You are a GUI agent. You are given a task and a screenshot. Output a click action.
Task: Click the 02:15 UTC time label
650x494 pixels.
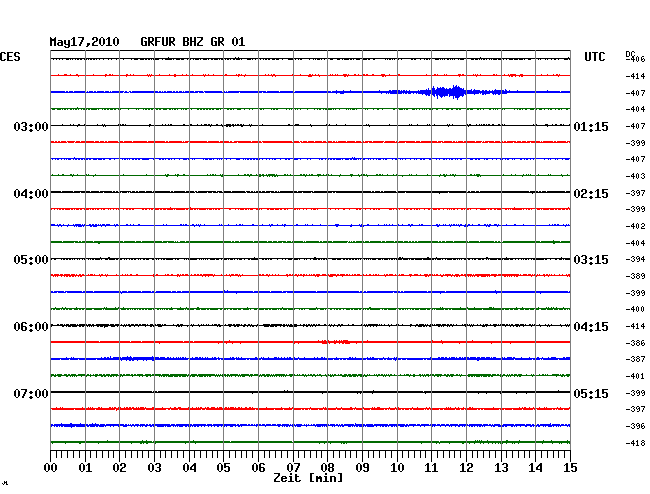591,194
